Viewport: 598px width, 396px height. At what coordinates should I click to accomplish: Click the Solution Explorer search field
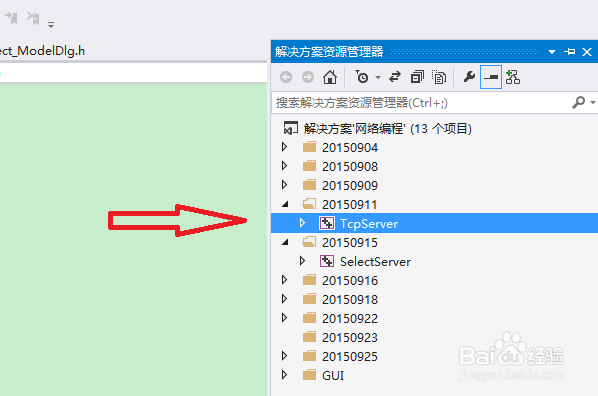pyautogui.click(x=420, y=103)
